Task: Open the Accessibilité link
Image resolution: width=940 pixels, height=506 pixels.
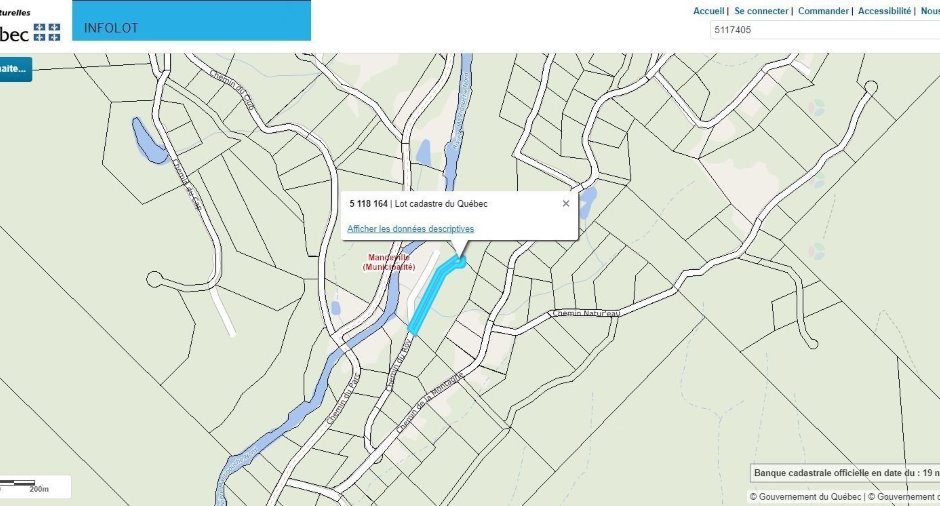Action: 884,11
